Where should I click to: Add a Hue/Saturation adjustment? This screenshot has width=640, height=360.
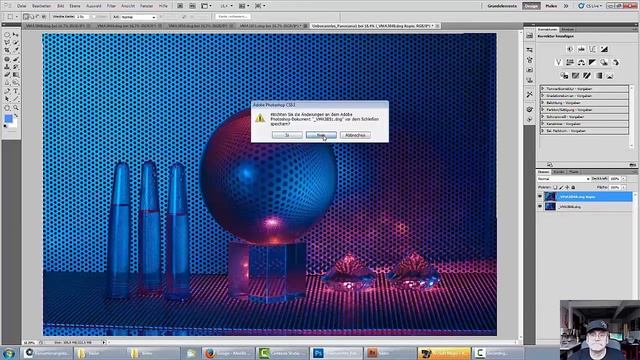tap(570, 62)
